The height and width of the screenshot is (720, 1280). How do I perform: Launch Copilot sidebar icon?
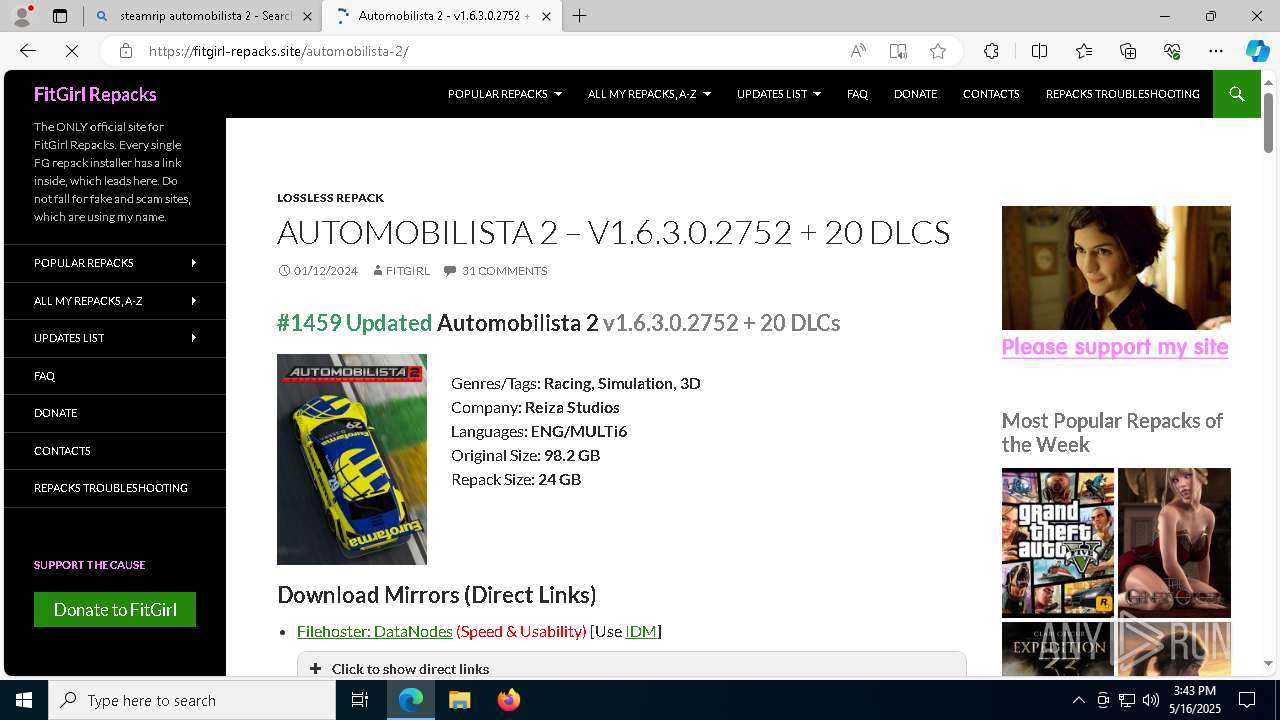(x=1257, y=51)
